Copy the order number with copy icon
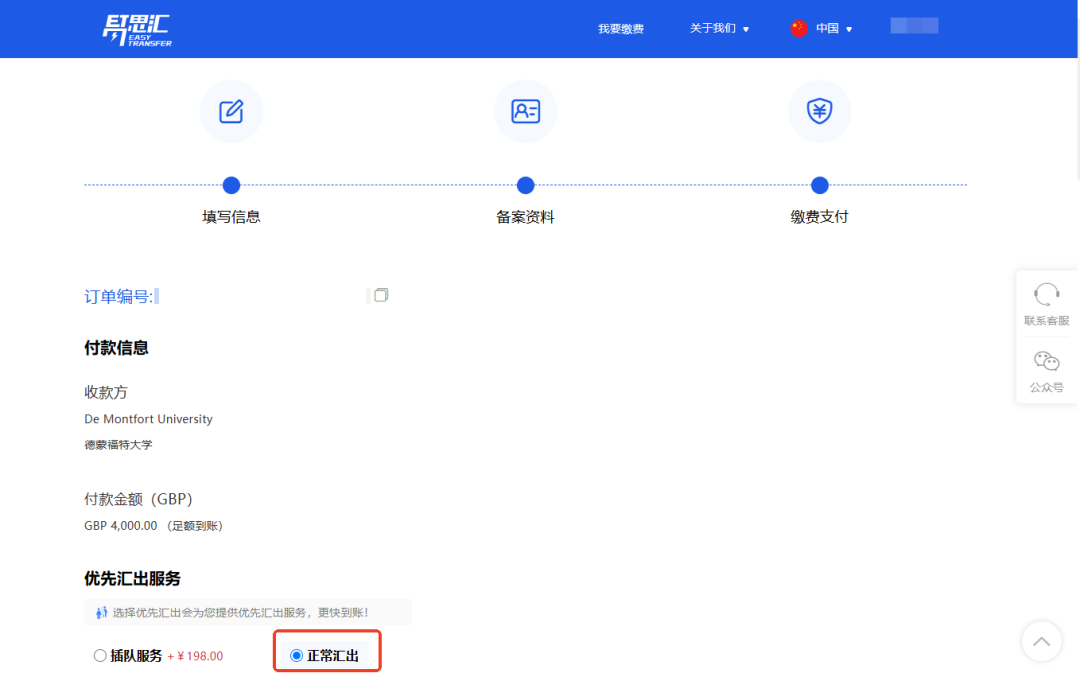 [x=381, y=295]
